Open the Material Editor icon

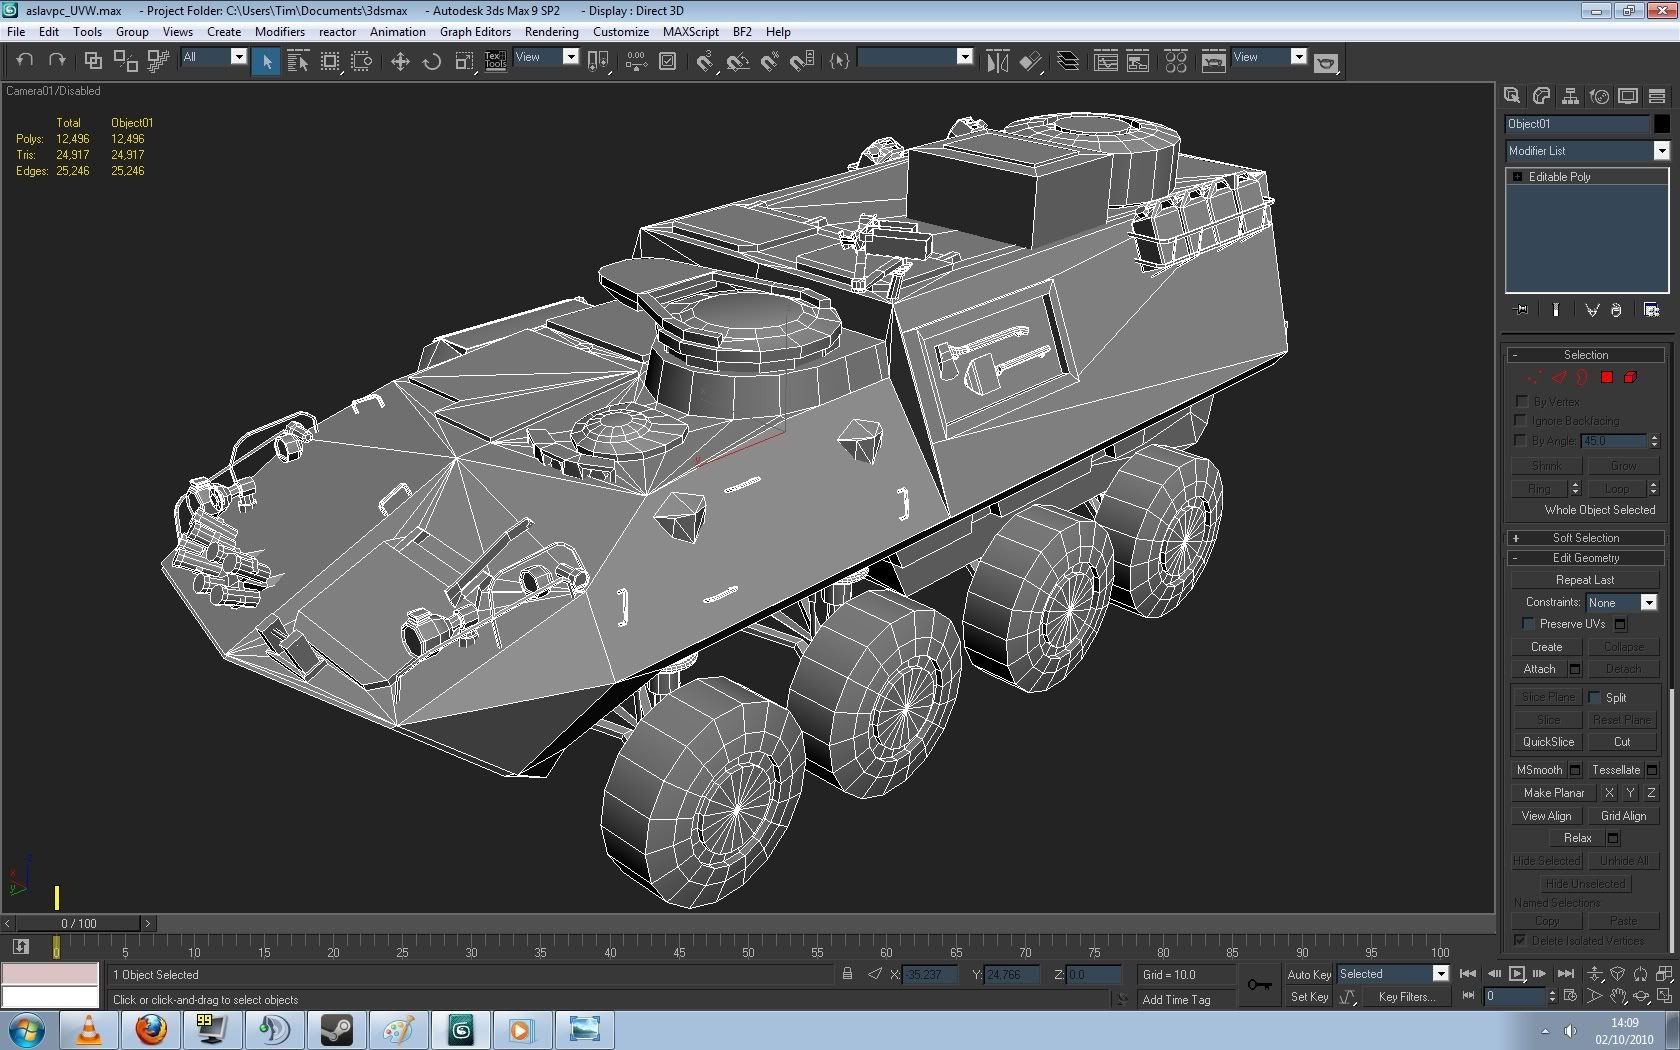(1176, 62)
